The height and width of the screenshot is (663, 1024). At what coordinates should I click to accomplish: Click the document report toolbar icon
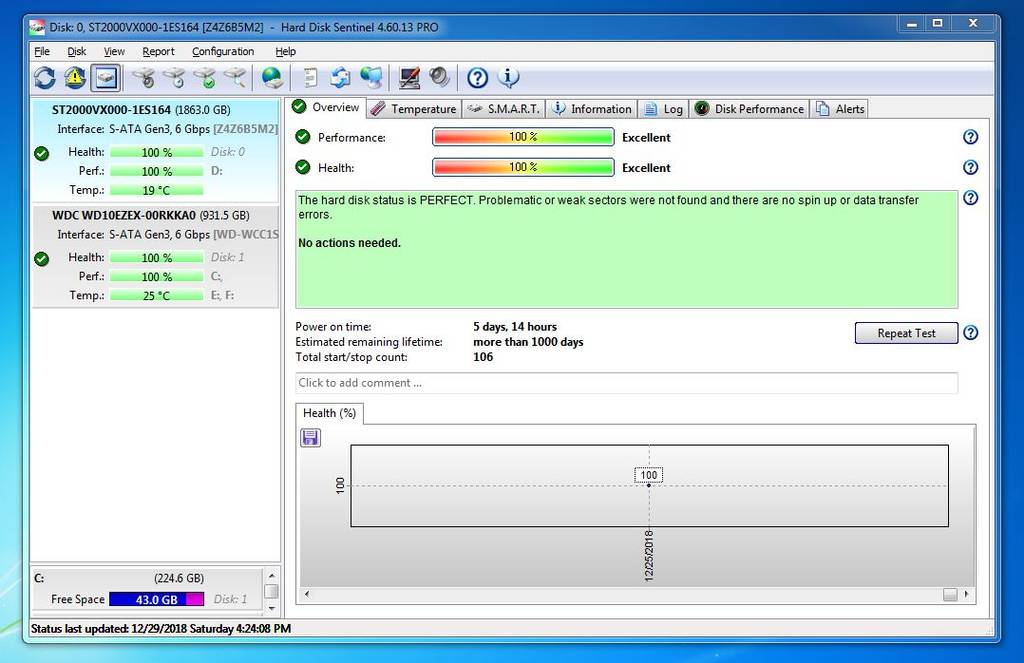[311, 77]
